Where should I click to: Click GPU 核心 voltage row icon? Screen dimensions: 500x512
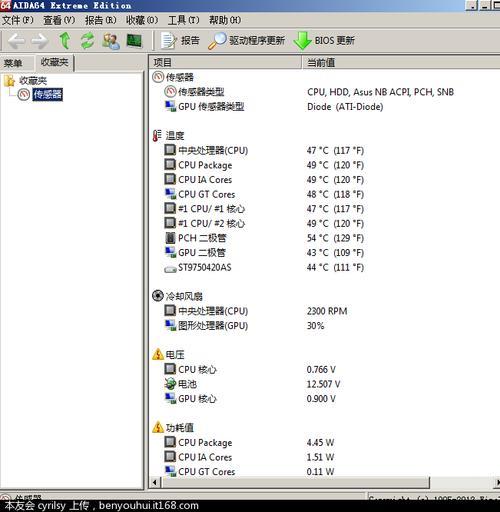coord(170,398)
